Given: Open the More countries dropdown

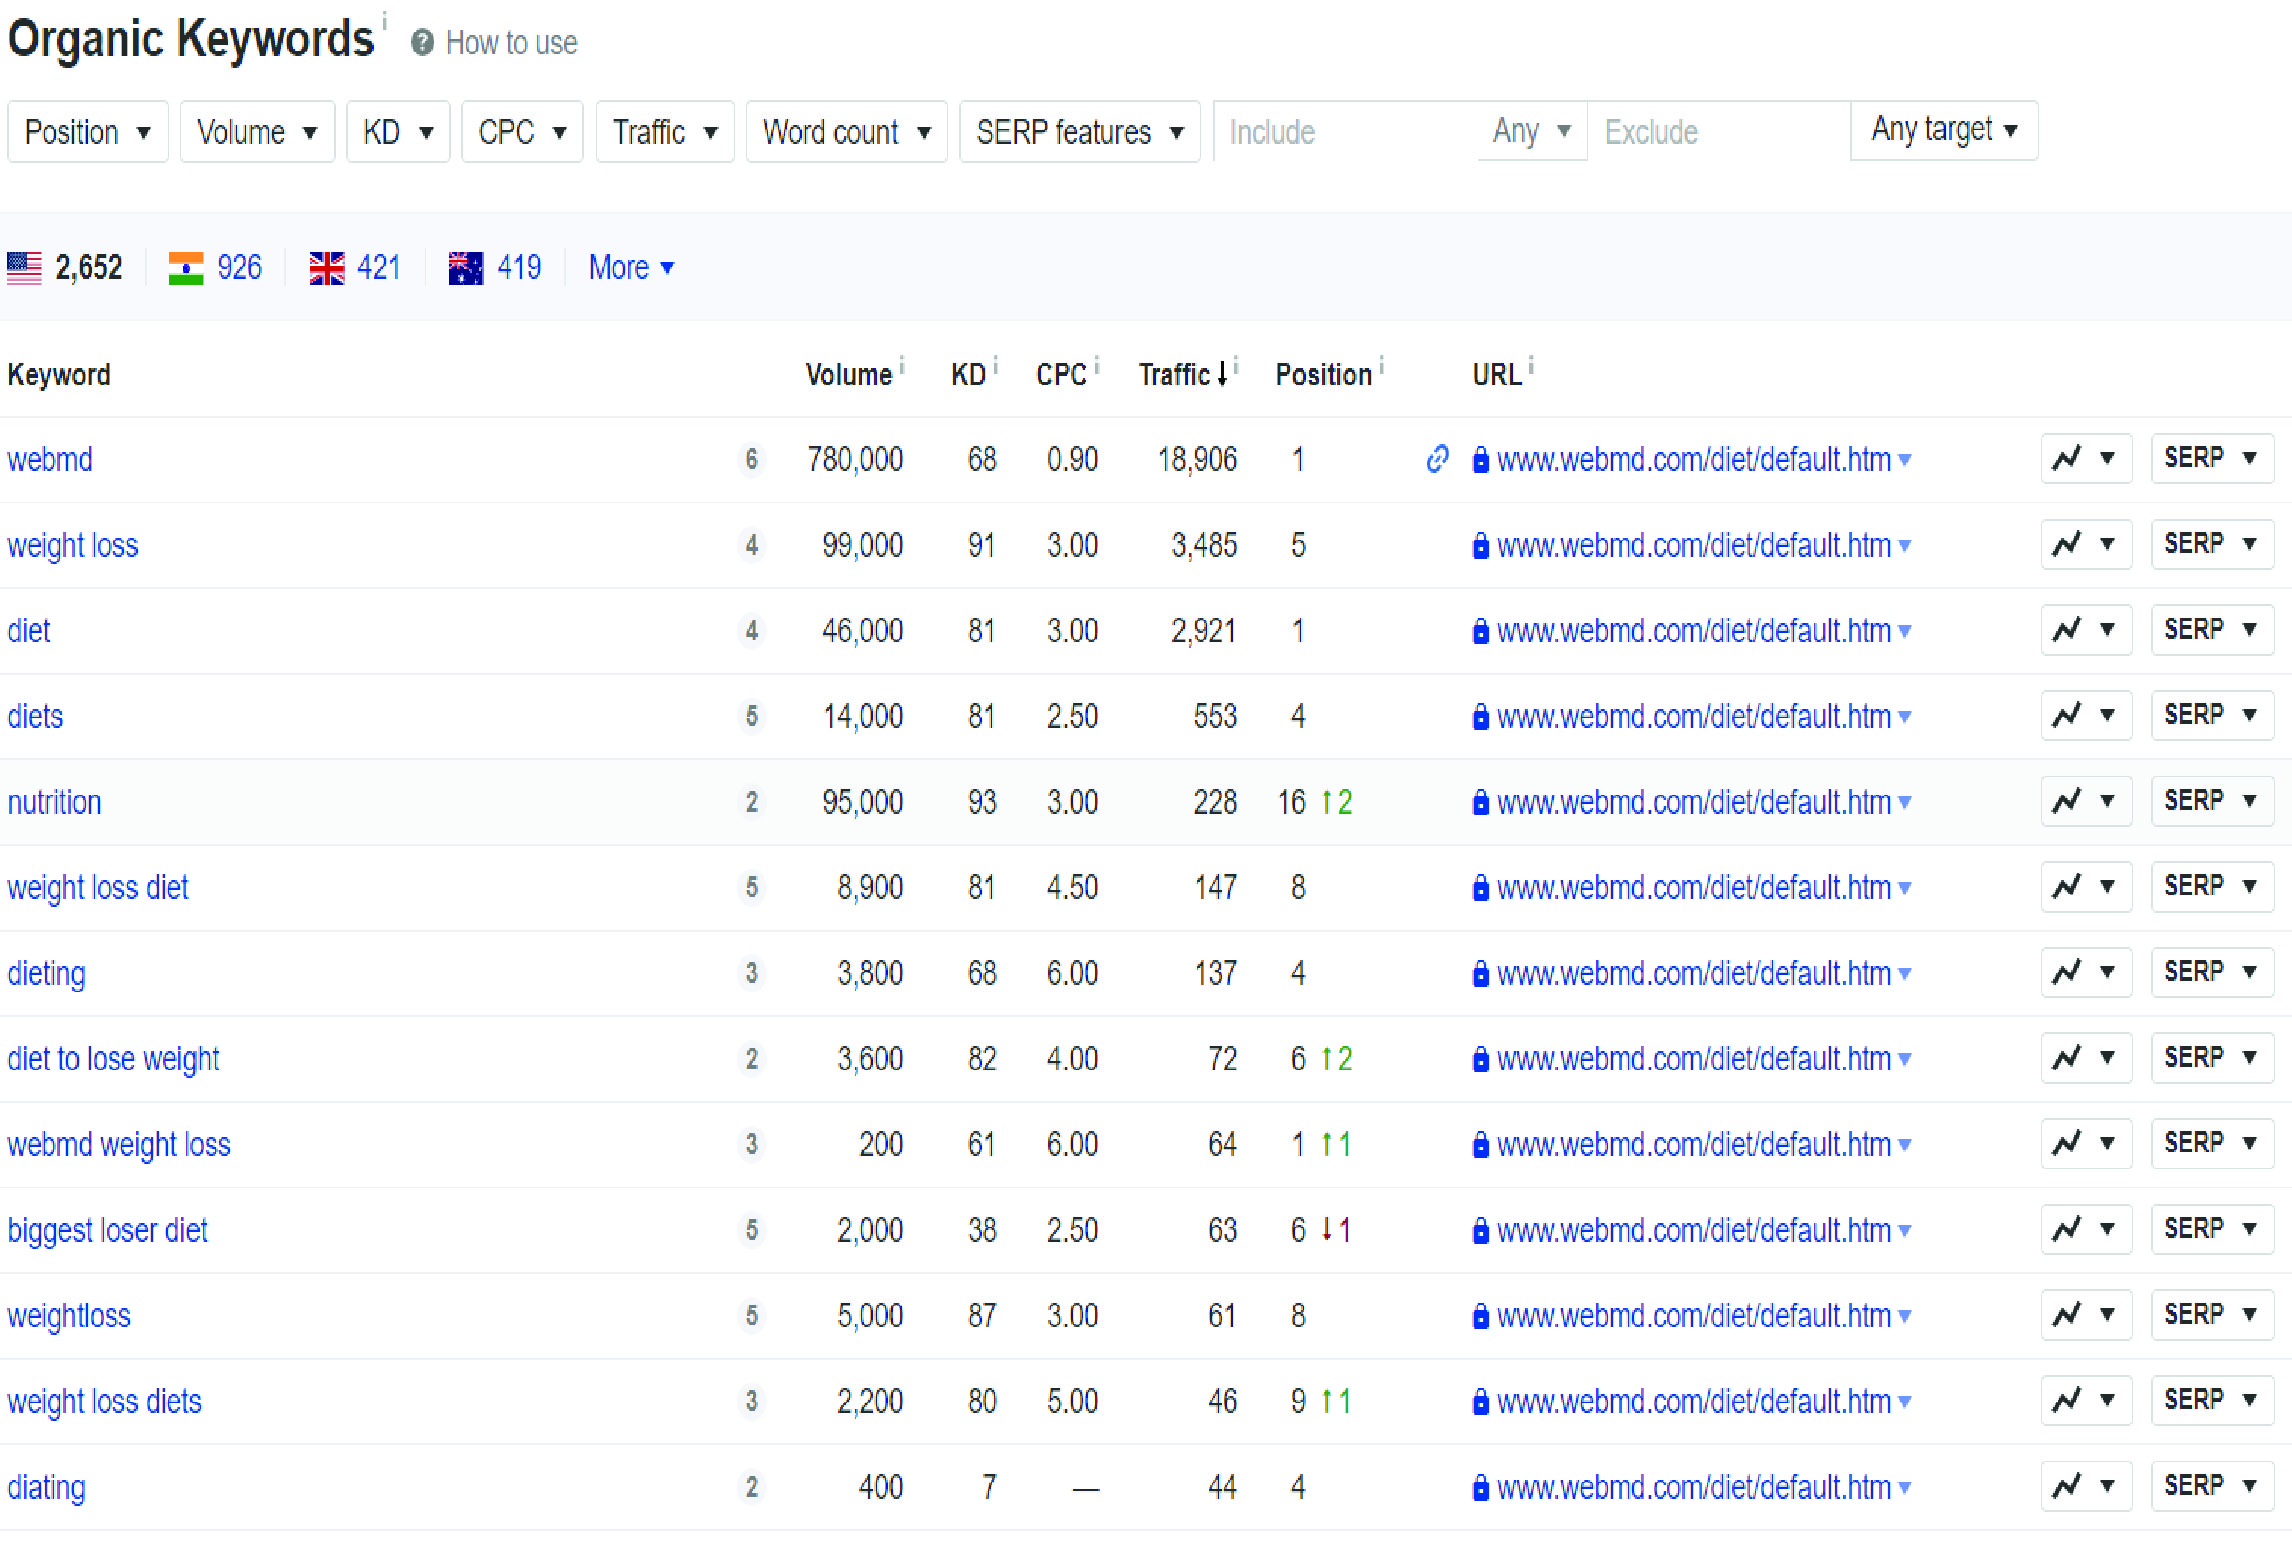Looking at the screenshot, I should (x=630, y=267).
